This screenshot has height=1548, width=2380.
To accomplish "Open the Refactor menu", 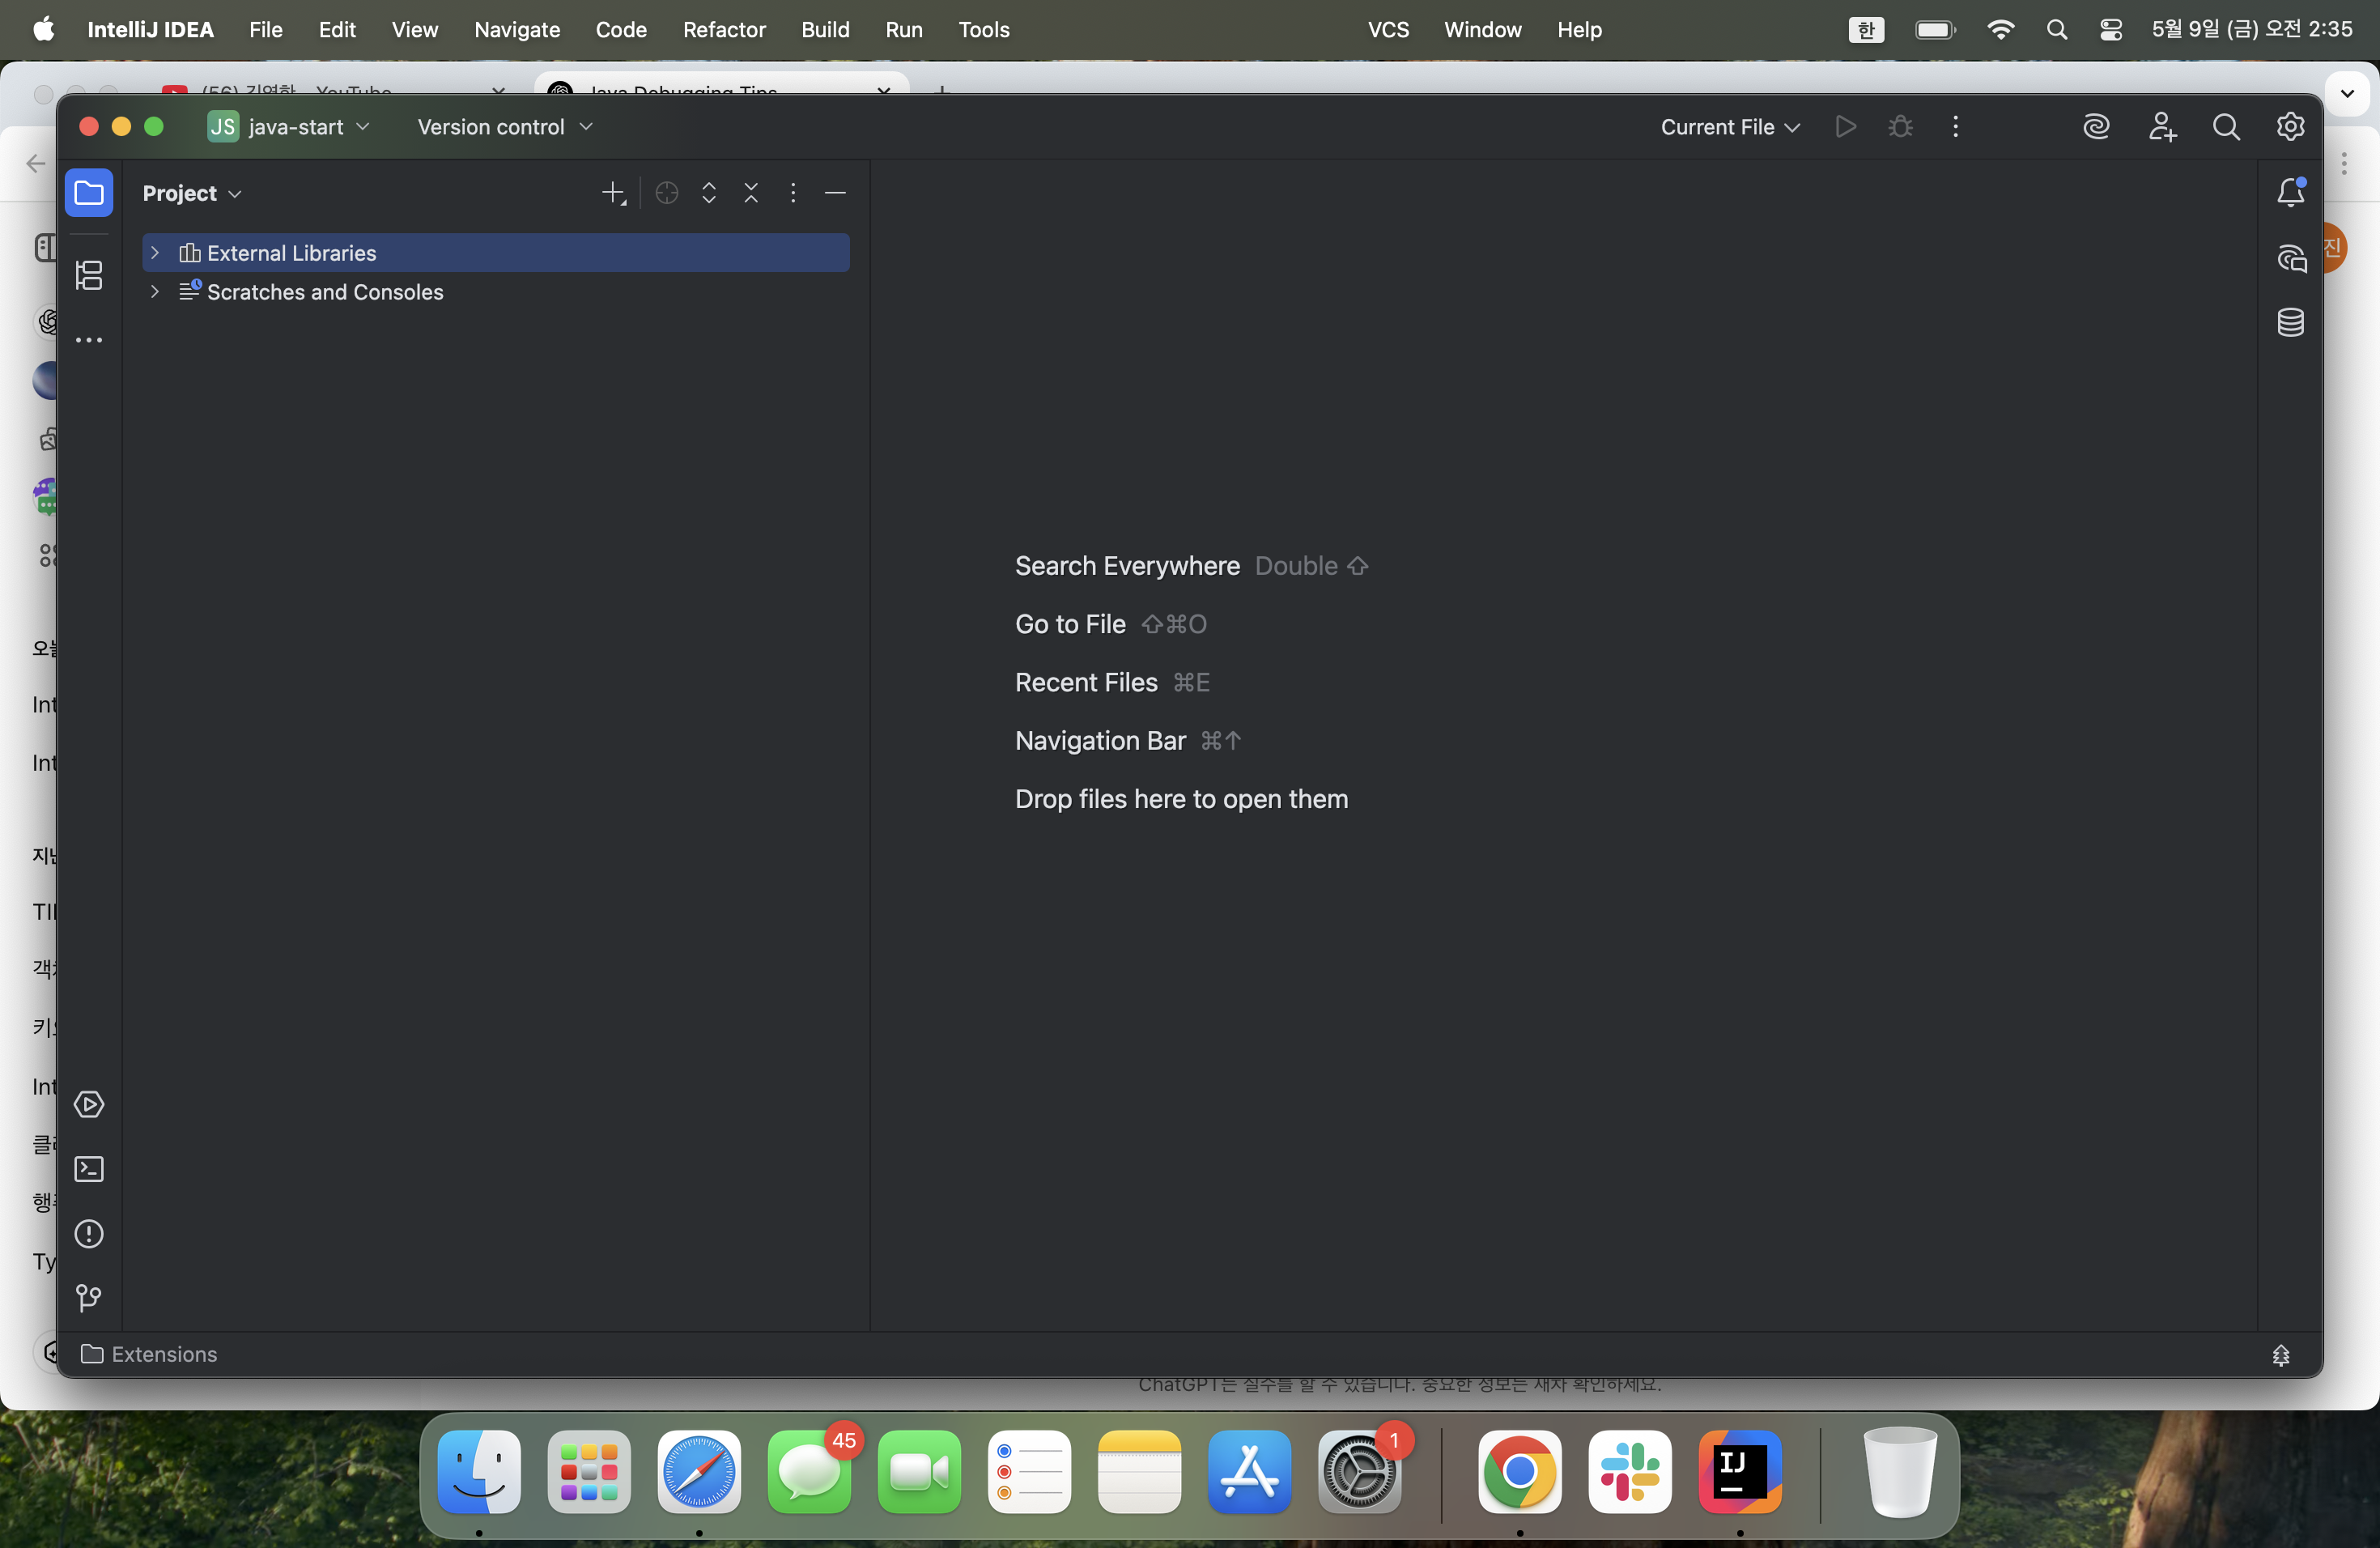I will (724, 30).
